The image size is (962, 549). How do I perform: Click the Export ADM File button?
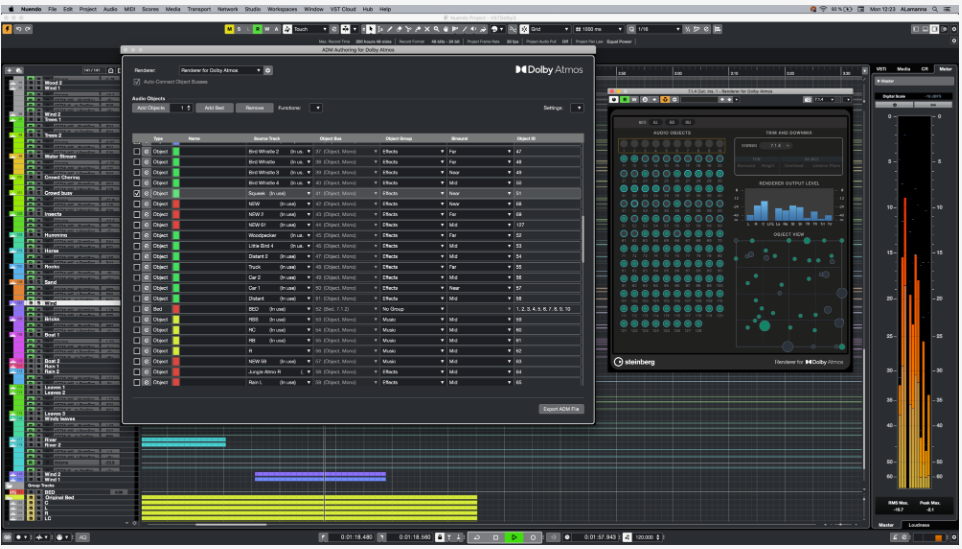pos(561,409)
